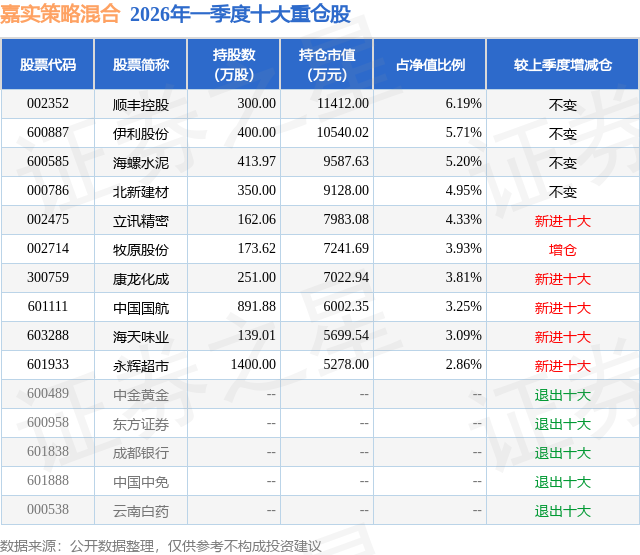Screen dimensions: 640x555
Task: Select stock code 601888
Action: [48, 480]
